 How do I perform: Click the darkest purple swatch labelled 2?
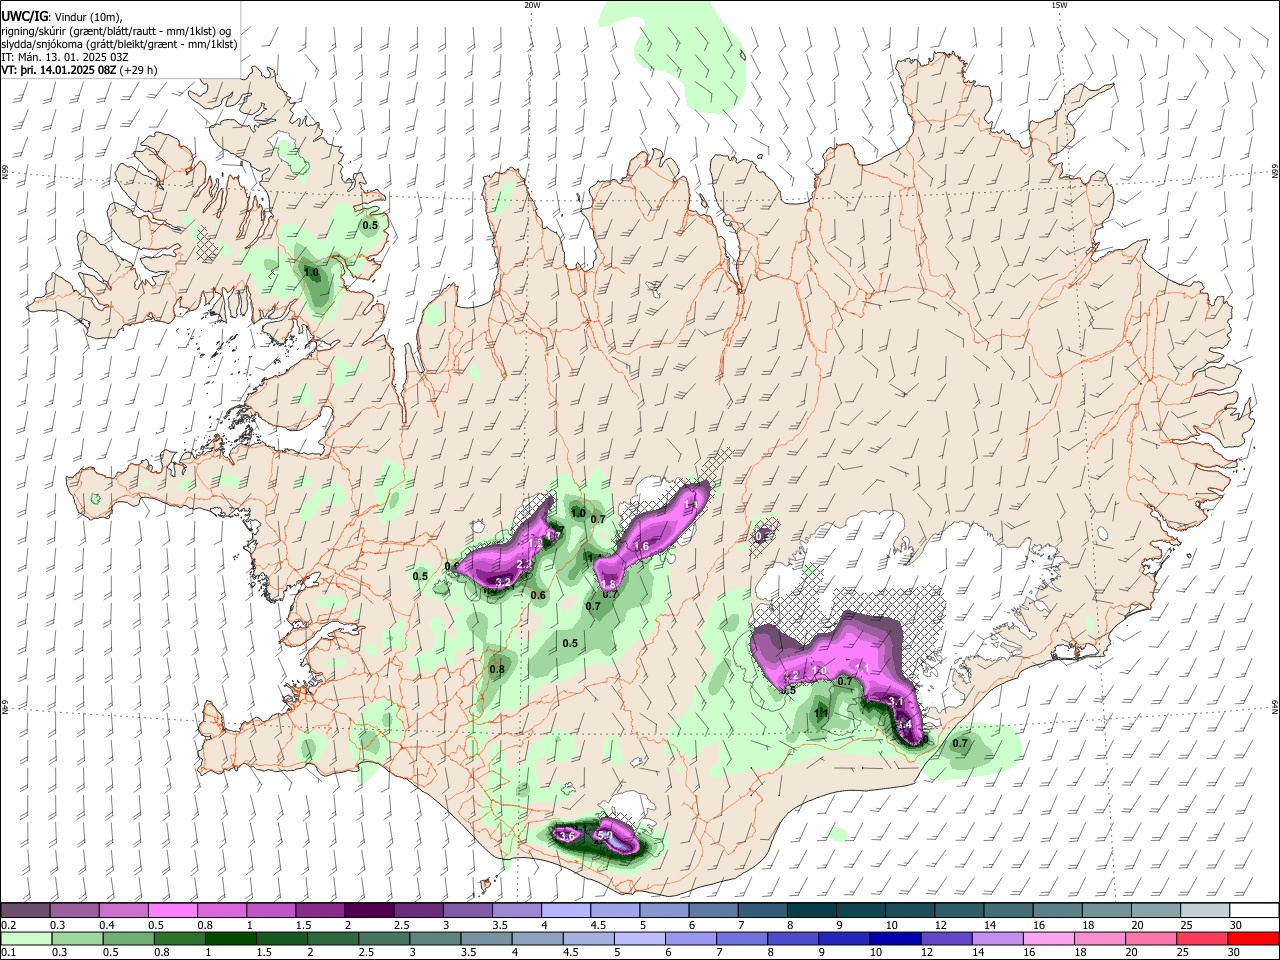pyautogui.click(x=368, y=911)
